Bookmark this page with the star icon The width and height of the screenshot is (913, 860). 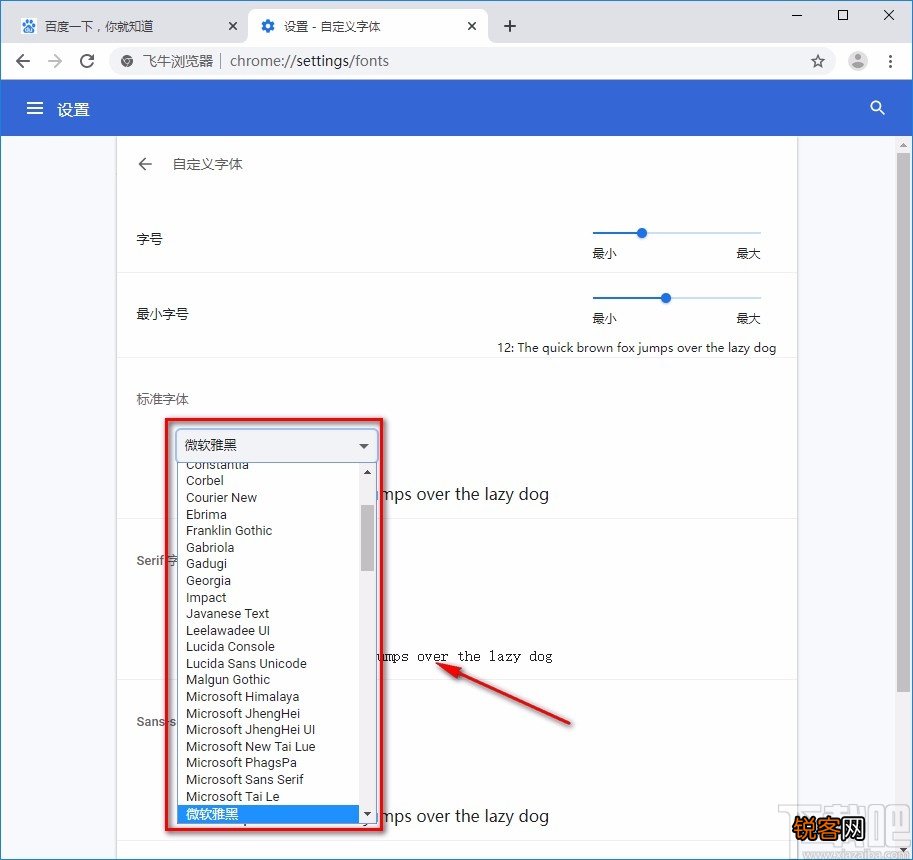[818, 61]
